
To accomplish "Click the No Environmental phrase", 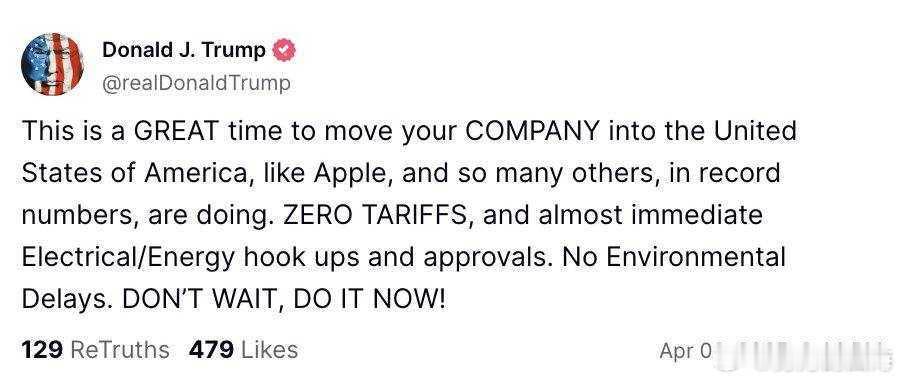I will point(674,257).
